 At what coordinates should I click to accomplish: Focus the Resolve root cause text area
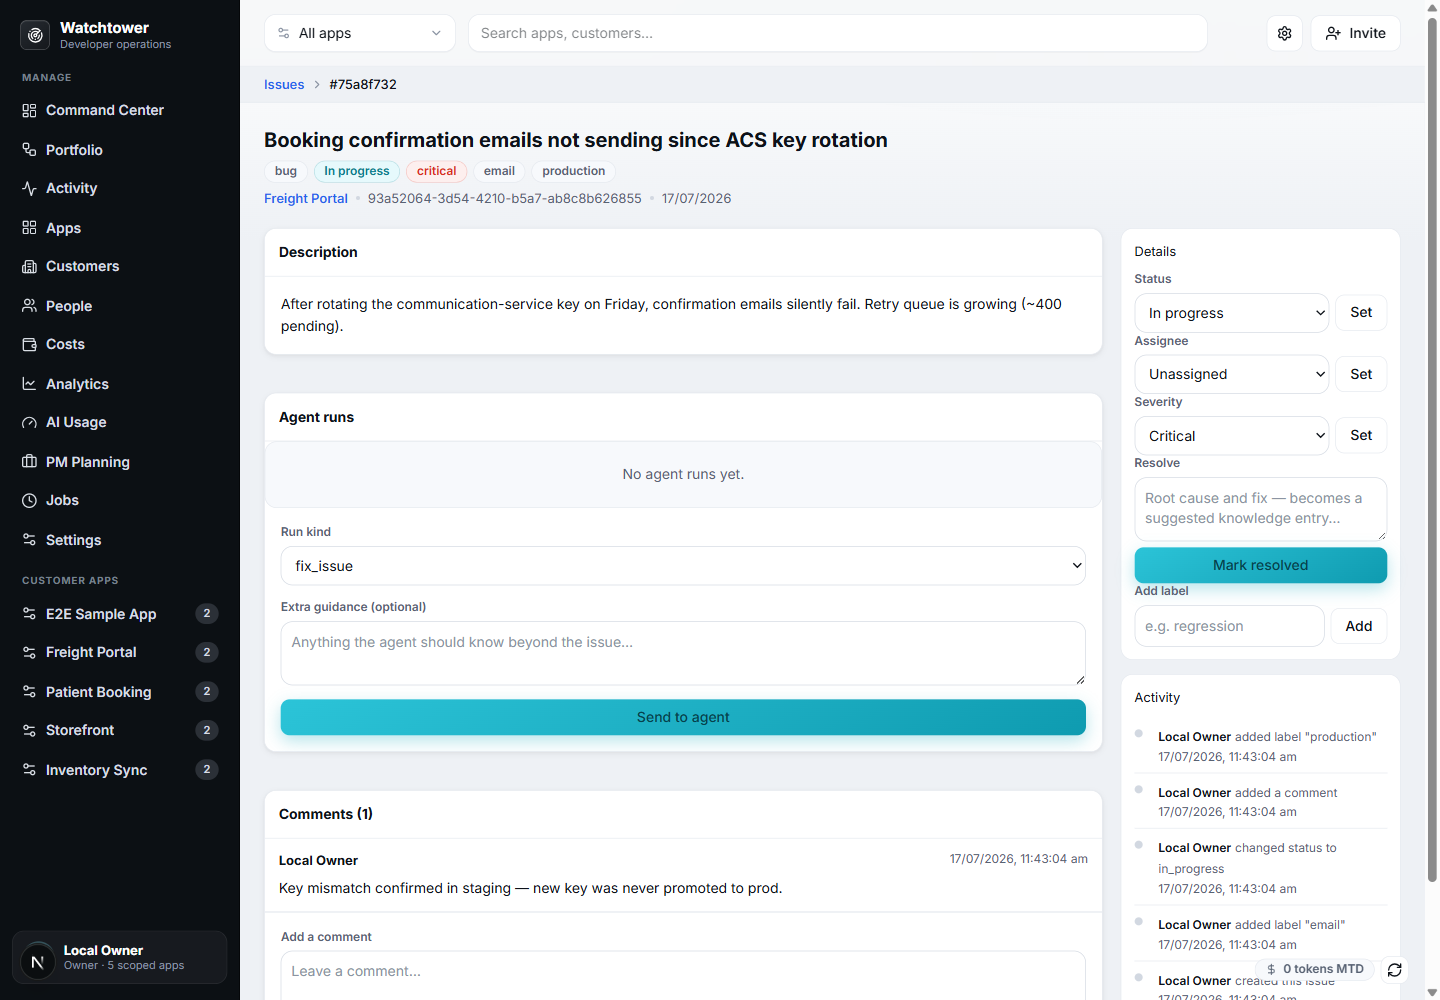pos(1261,509)
